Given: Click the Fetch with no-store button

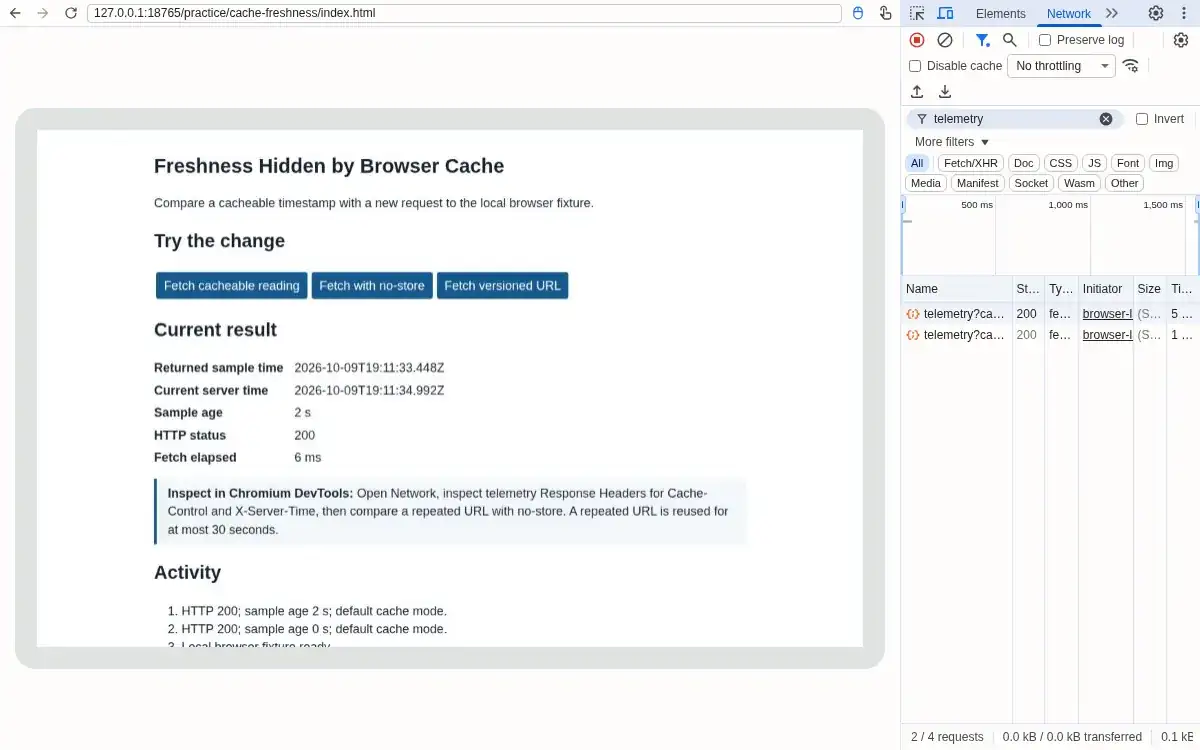Looking at the screenshot, I should coord(372,286).
